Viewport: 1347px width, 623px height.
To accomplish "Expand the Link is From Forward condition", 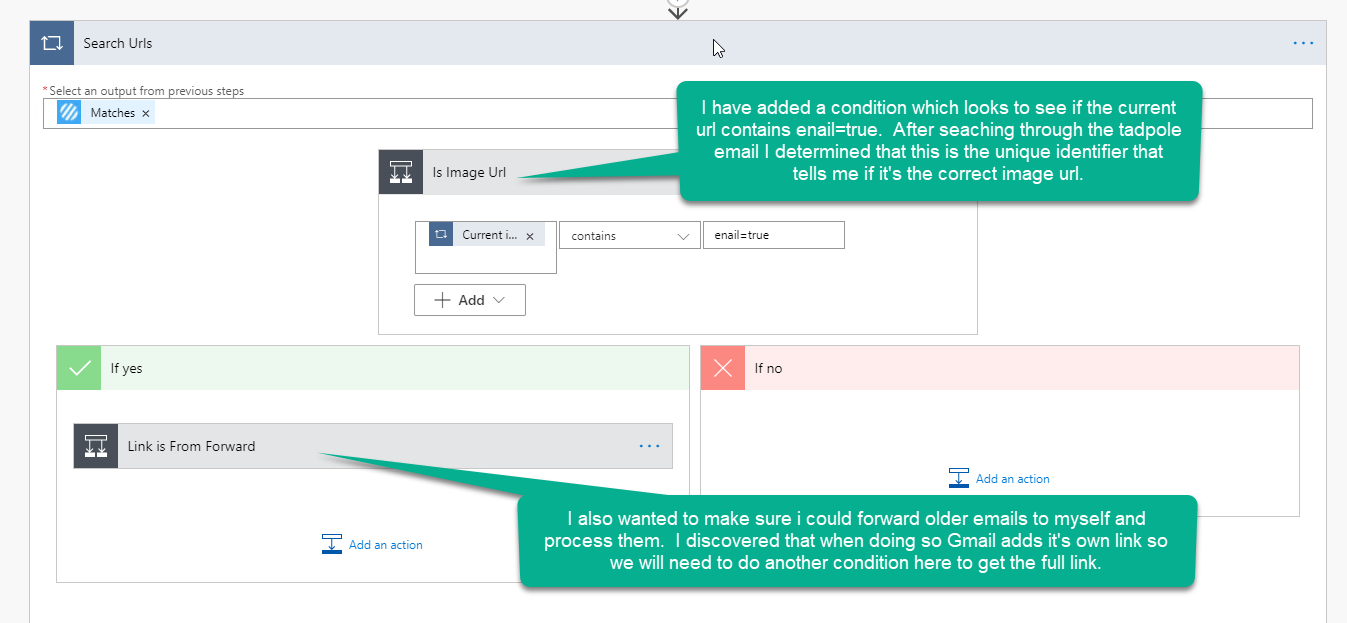I will pos(372,446).
